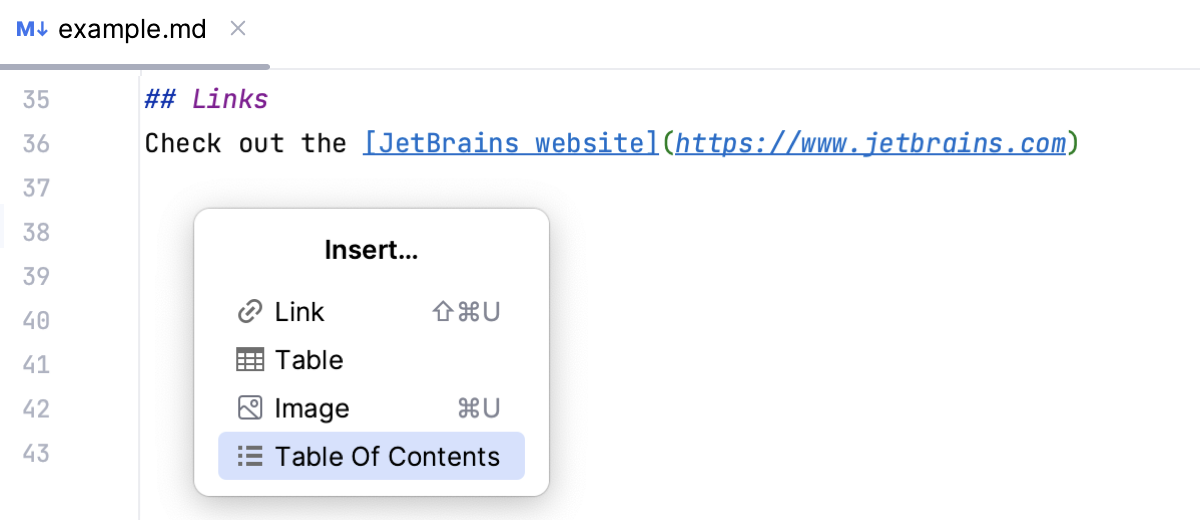Screen dimensions: 1200x520
Task: Click the chain icon beside Link
Action: (249, 312)
